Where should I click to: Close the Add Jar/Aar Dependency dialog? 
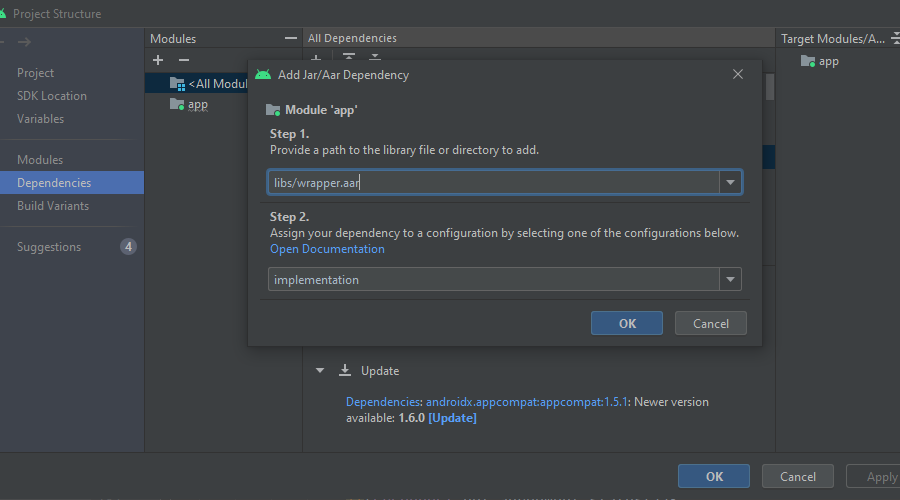point(738,74)
